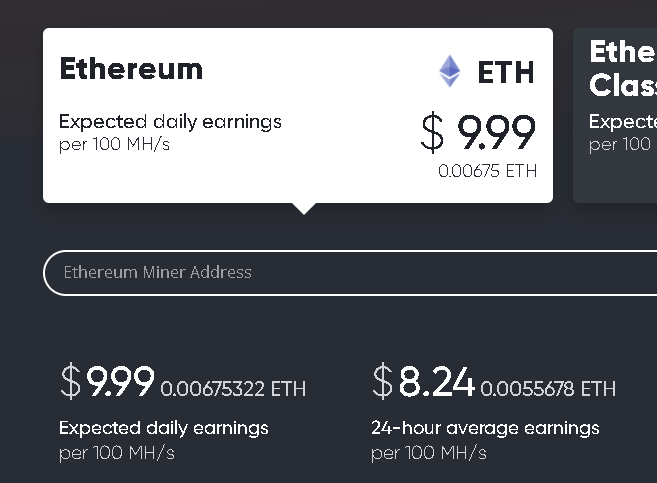The width and height of the screenshot is (657, 483).
Task: Click the lower Expected daily earnings label
Action: point(164,428)
